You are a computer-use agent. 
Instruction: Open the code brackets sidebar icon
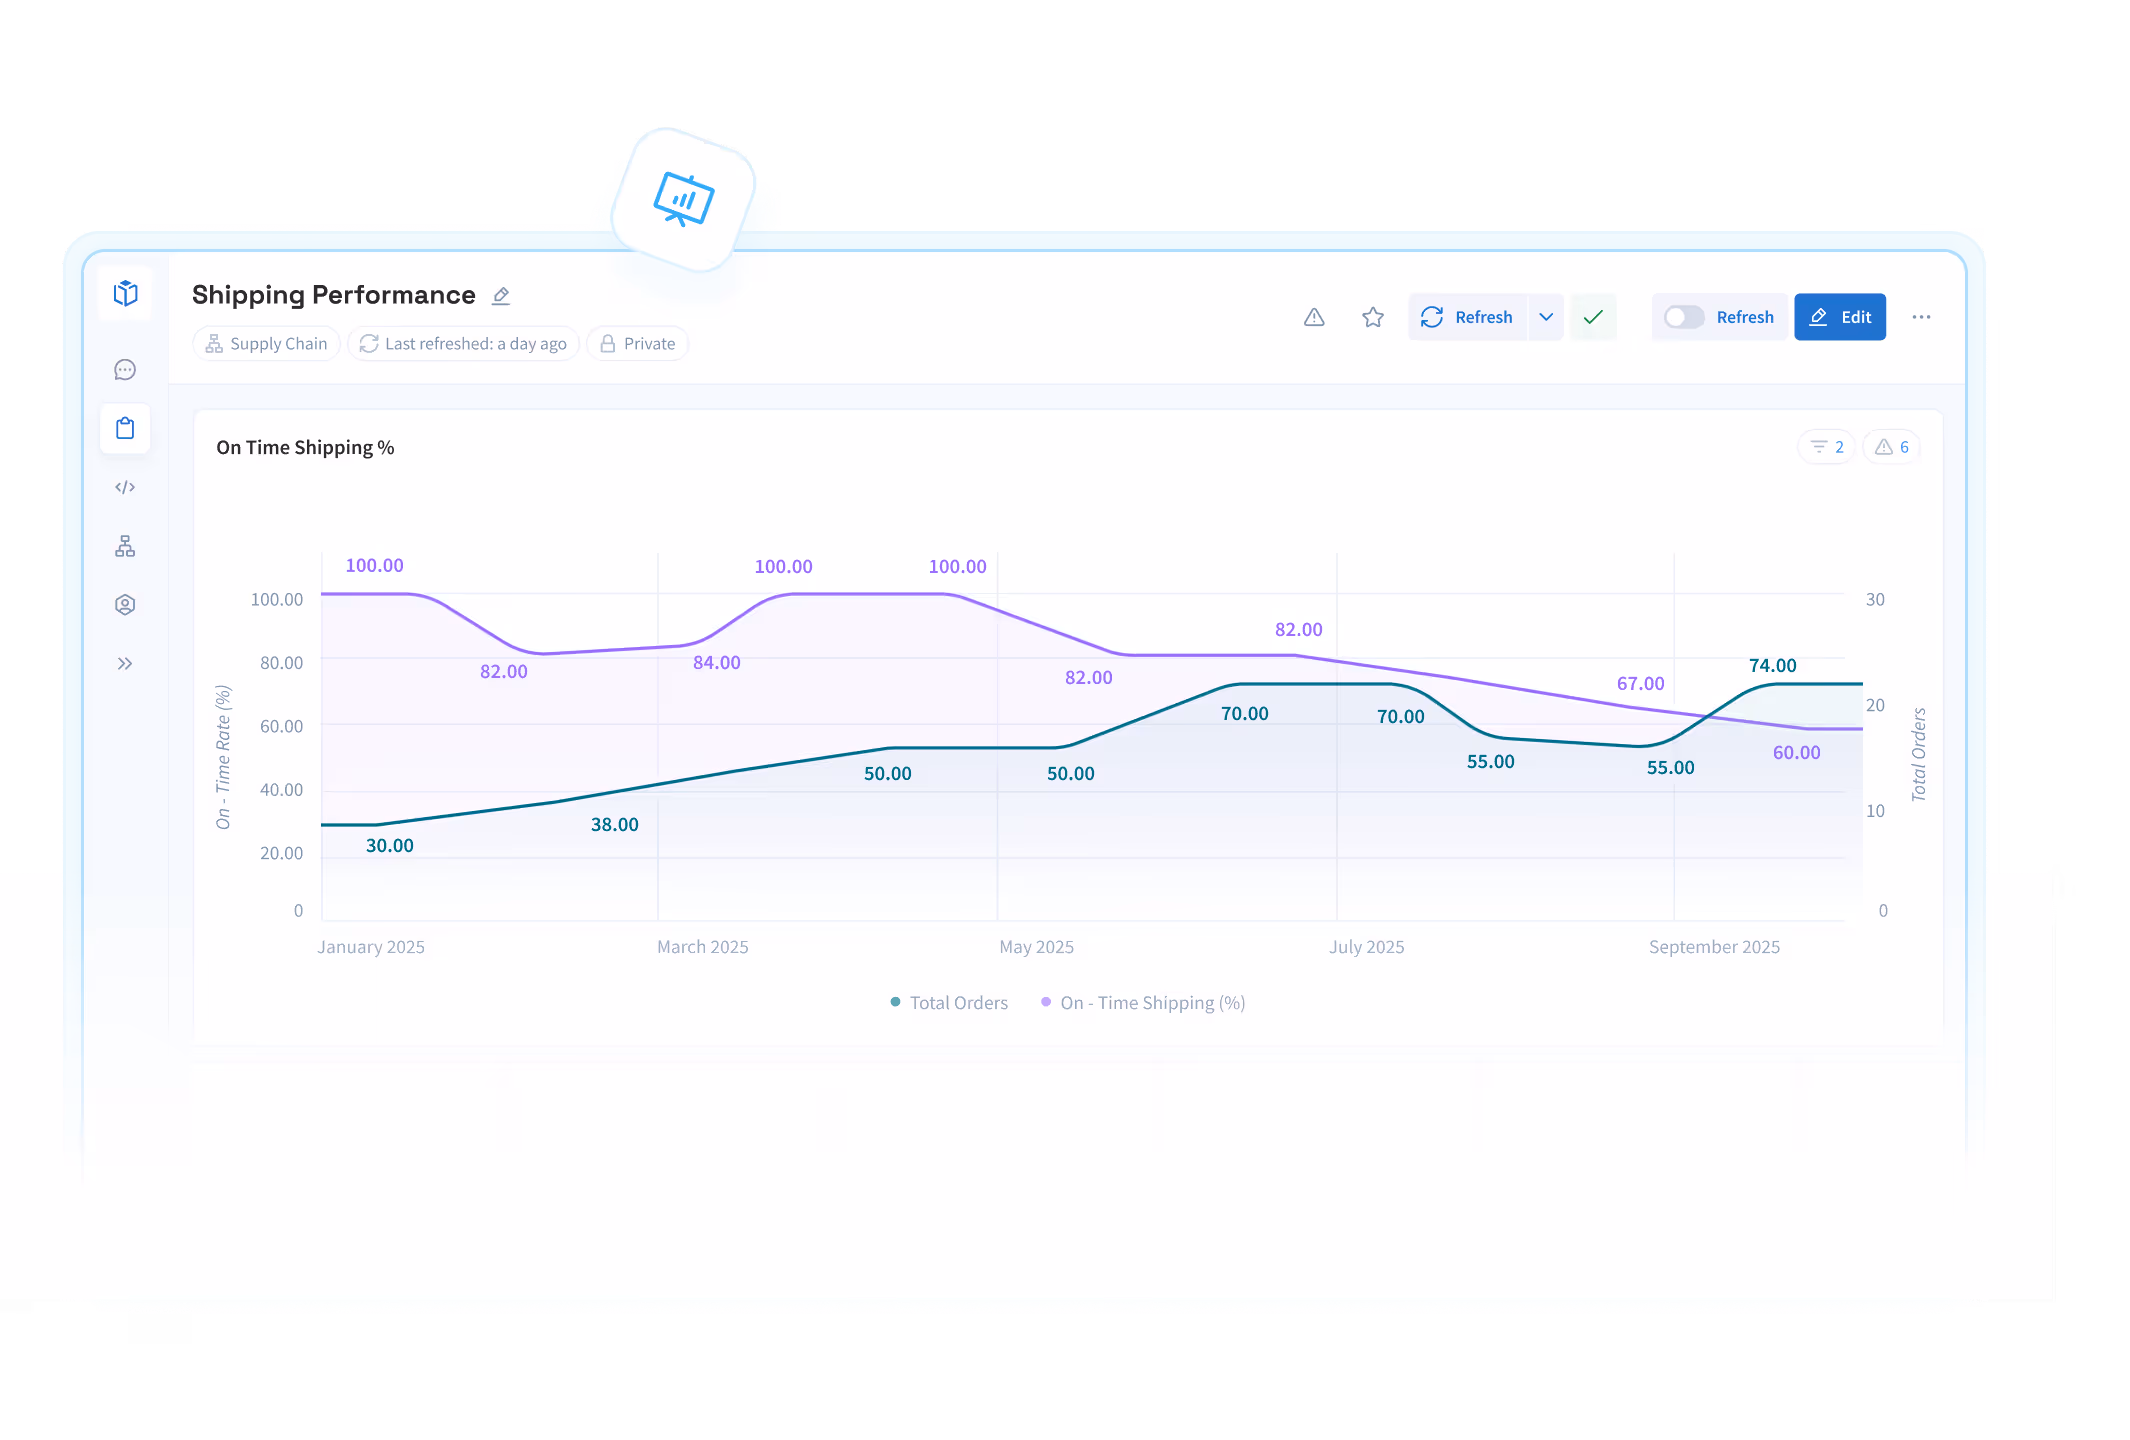[x=125, y=488]
